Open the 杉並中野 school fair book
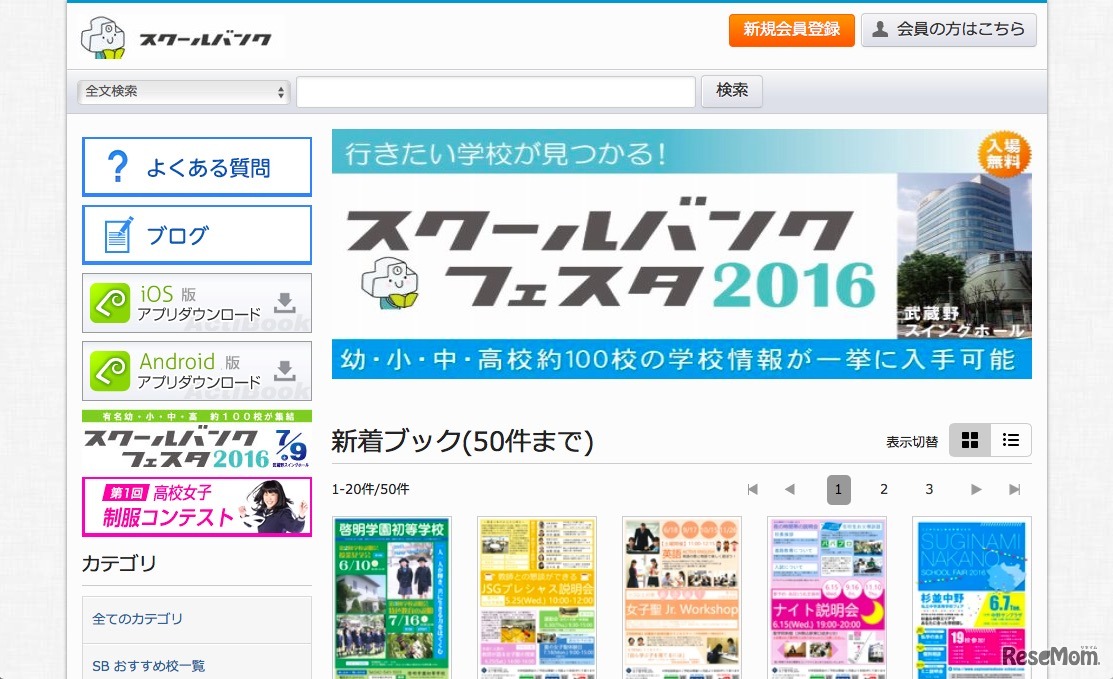 (971, 597)
